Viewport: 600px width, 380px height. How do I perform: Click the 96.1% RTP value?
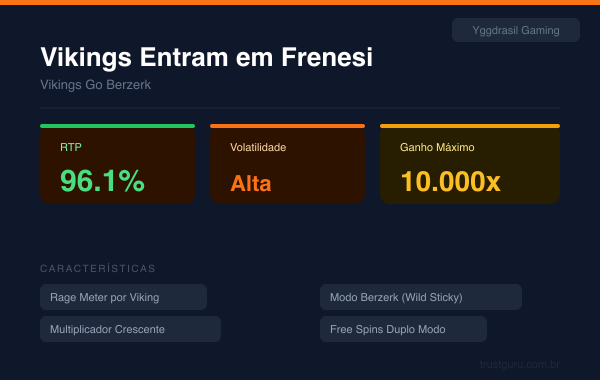102,181
